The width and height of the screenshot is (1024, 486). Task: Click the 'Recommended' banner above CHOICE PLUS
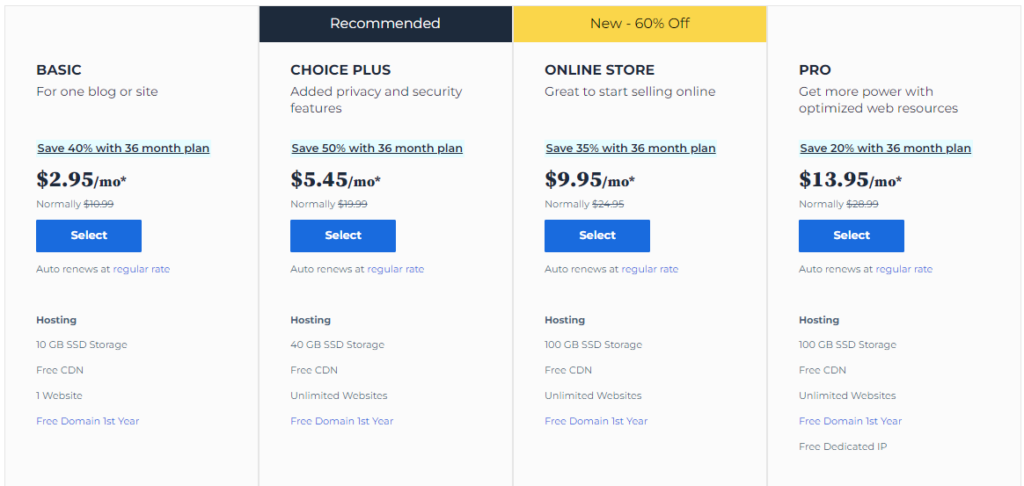coord(385,23)
